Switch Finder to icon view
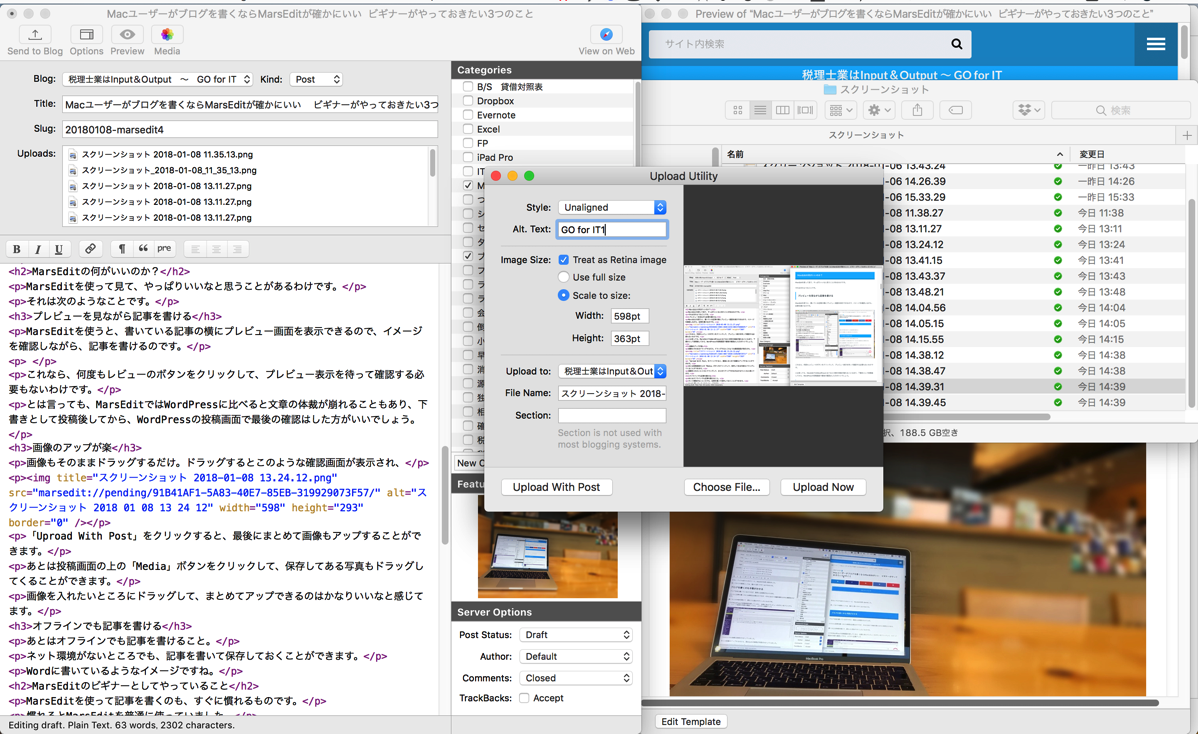The width and height of the screenshot is (1198, 734). (x=737, y=111)
